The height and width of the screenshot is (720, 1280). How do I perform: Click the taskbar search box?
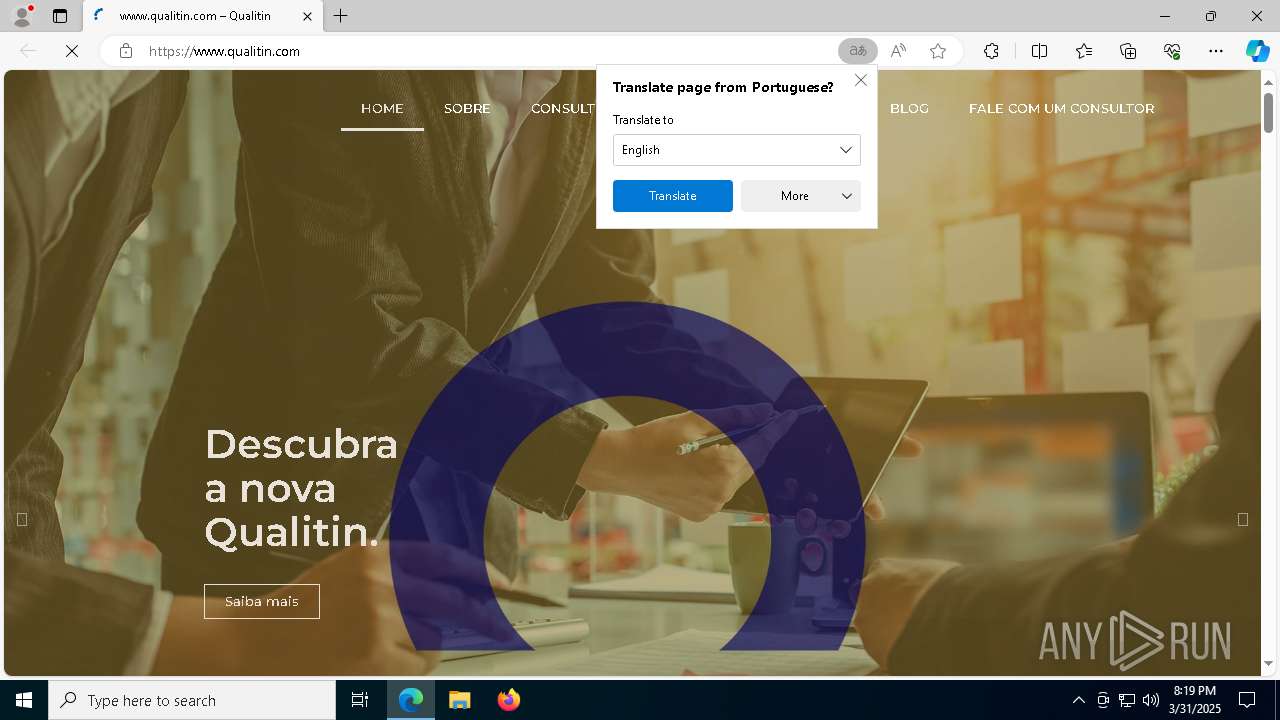coord(192,700)
